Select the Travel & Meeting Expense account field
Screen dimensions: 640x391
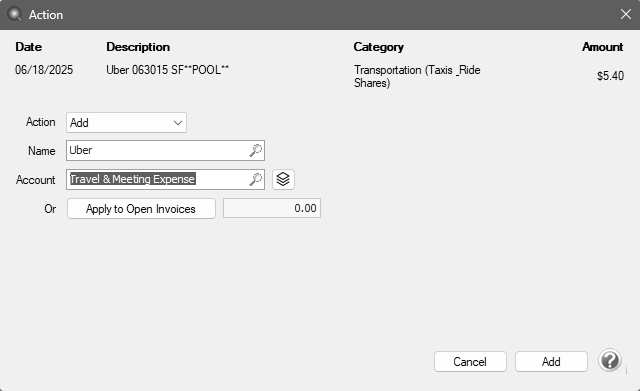[165, 179]
